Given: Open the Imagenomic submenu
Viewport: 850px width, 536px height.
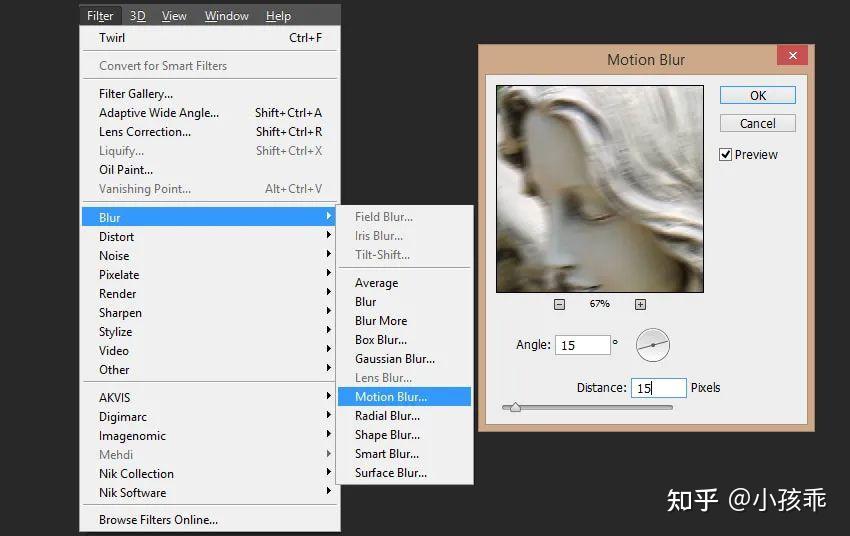Looking at the screenshot, I should [x=208, y=435].
